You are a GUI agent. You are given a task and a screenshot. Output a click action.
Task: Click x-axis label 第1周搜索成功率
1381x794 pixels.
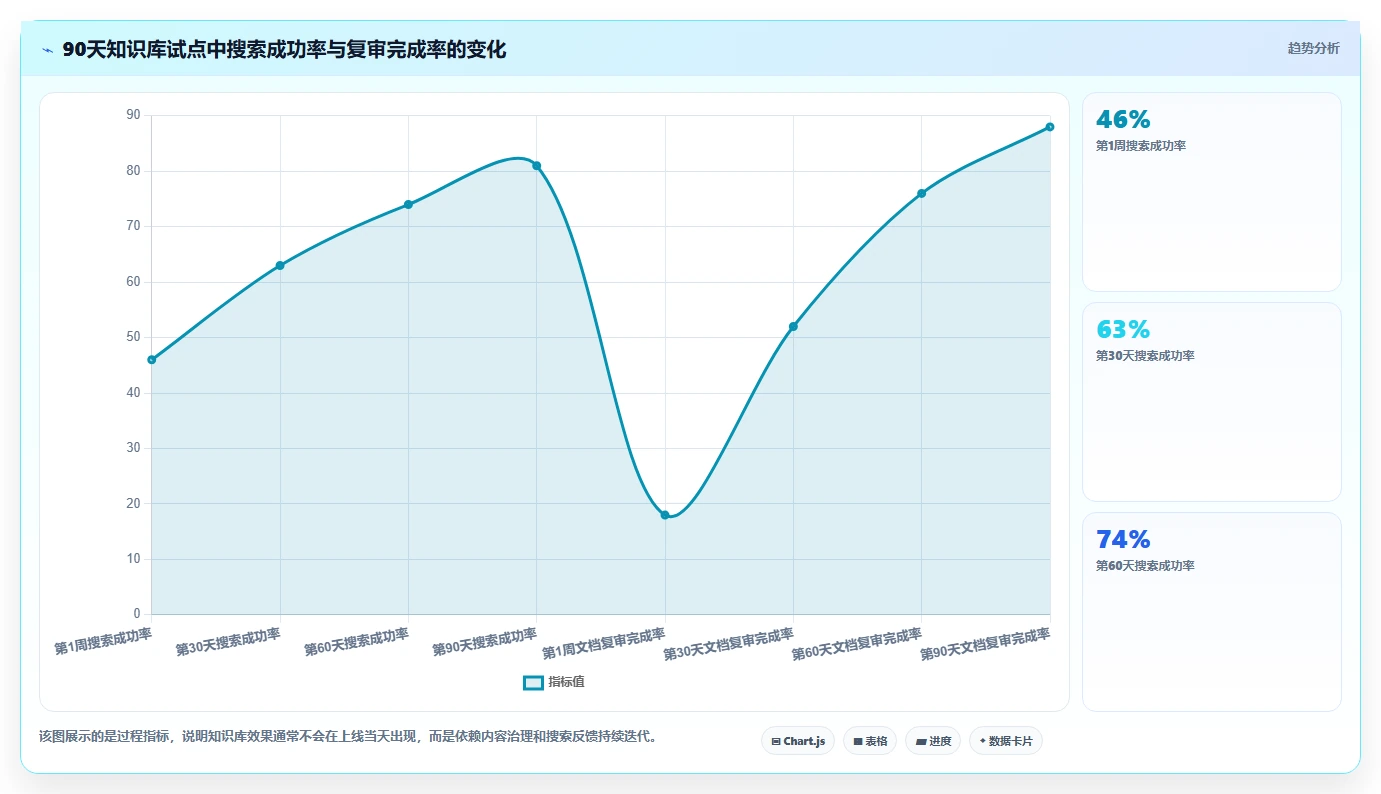103,641
